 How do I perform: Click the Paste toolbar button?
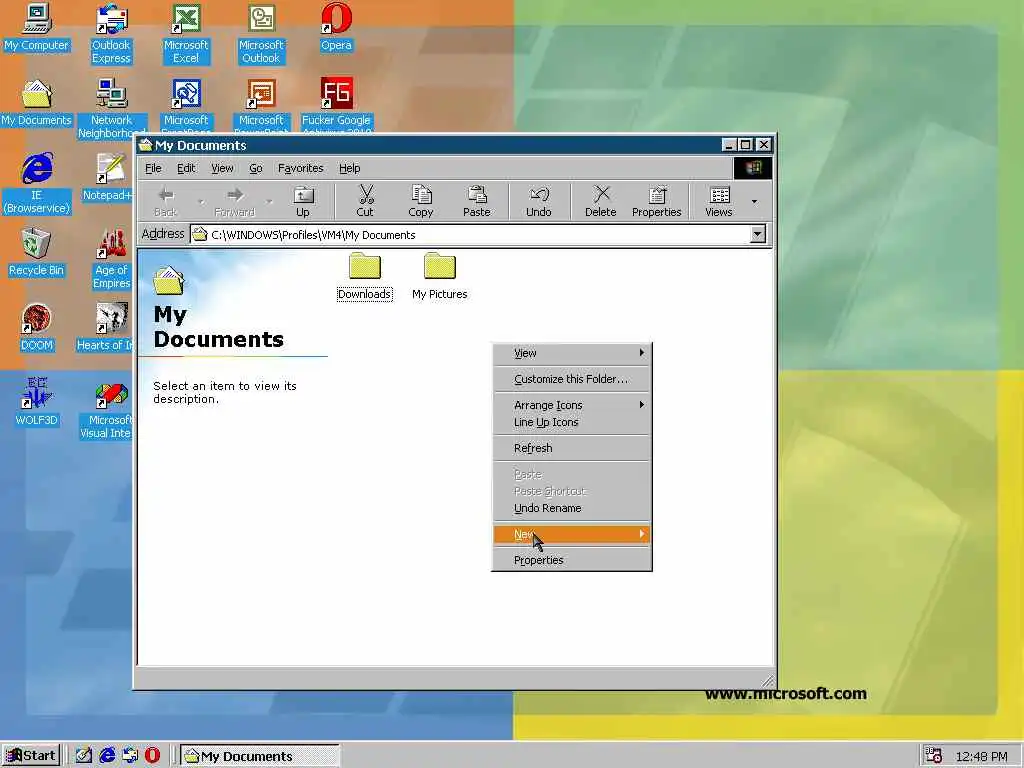(x=477, y=201)
